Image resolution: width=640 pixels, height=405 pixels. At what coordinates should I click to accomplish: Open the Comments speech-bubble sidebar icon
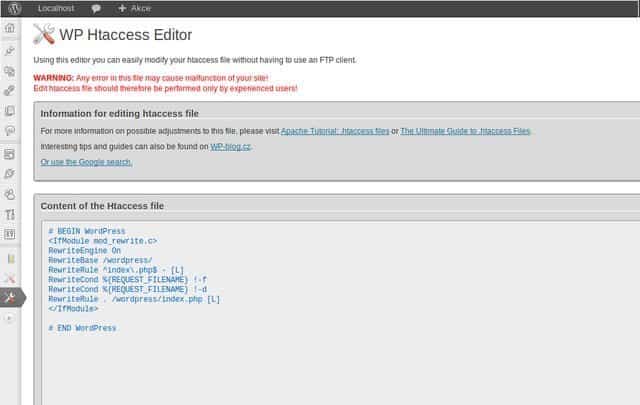pos(10,131)
